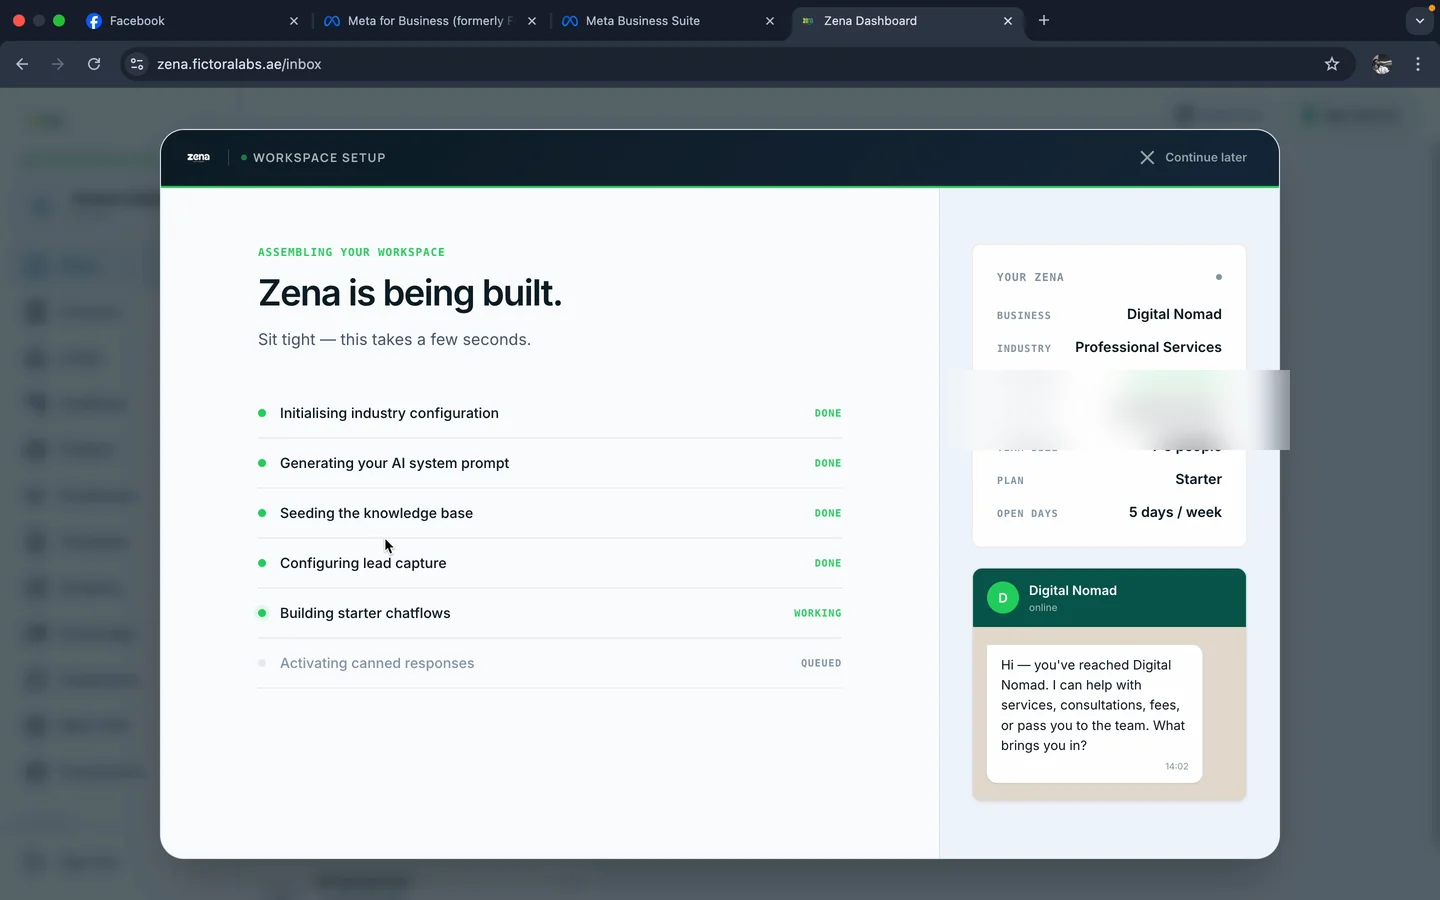1440x900 pixels.
Task: Open the tab search dropdown arrow
Action: pos(1419,20)
